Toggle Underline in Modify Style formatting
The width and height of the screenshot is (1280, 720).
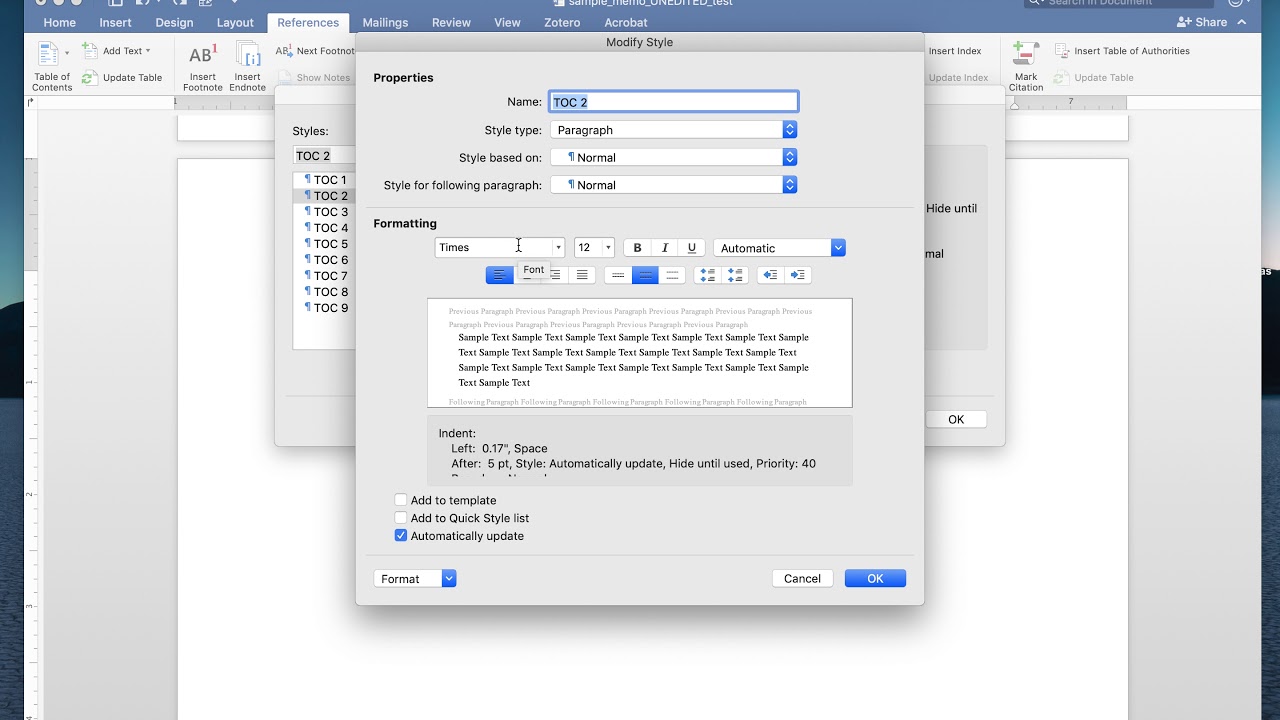coord(692,248)
